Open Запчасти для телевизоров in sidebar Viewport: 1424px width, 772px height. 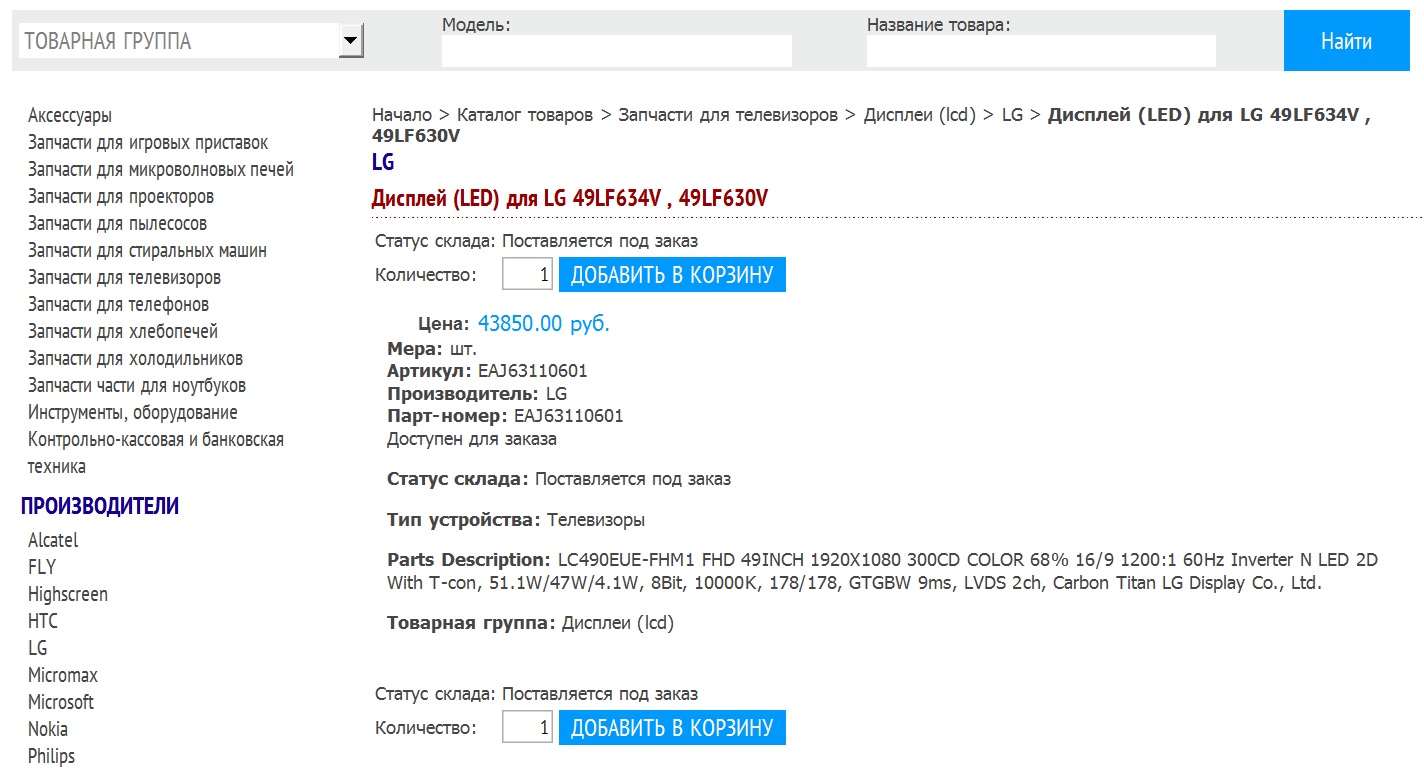tap(124, 278)
